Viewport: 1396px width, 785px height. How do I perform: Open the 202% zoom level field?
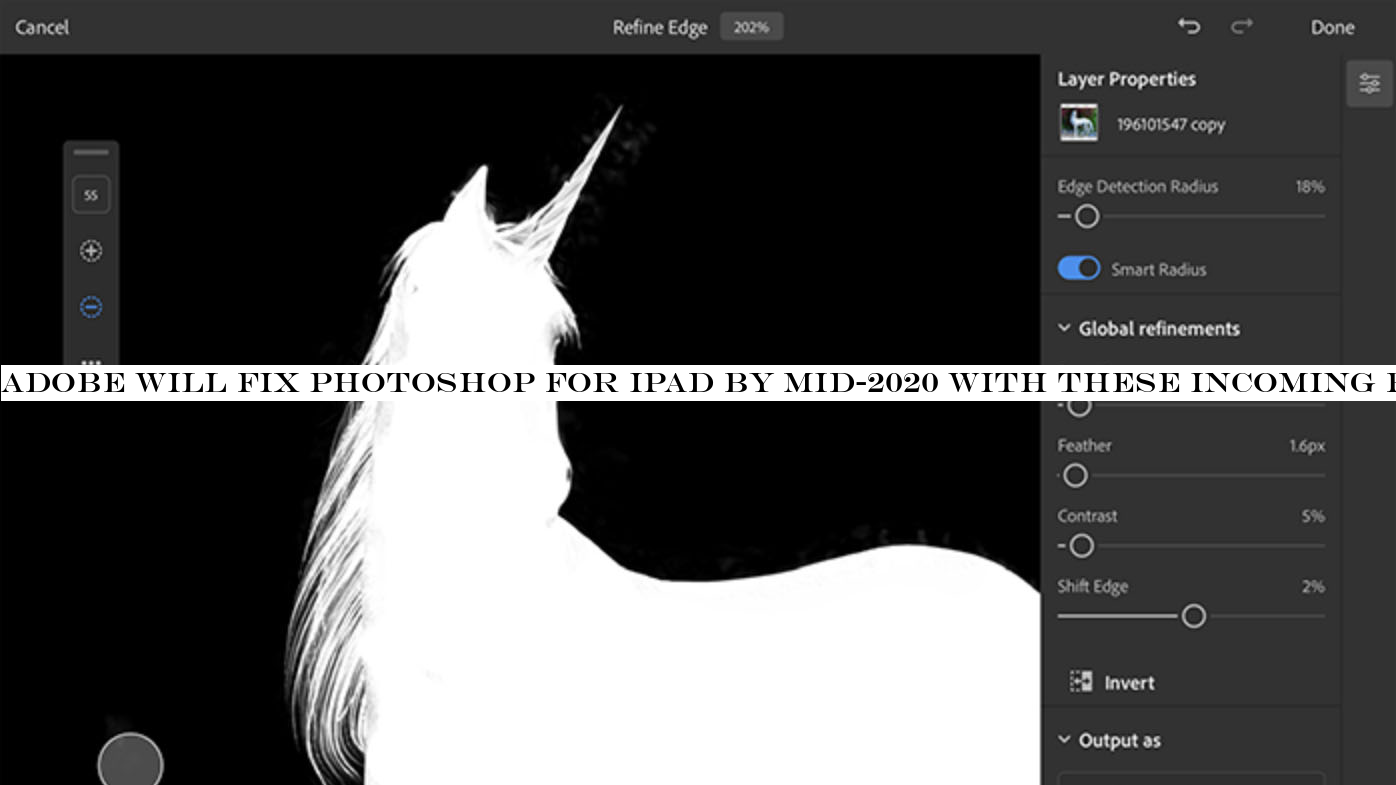point(751,27)
